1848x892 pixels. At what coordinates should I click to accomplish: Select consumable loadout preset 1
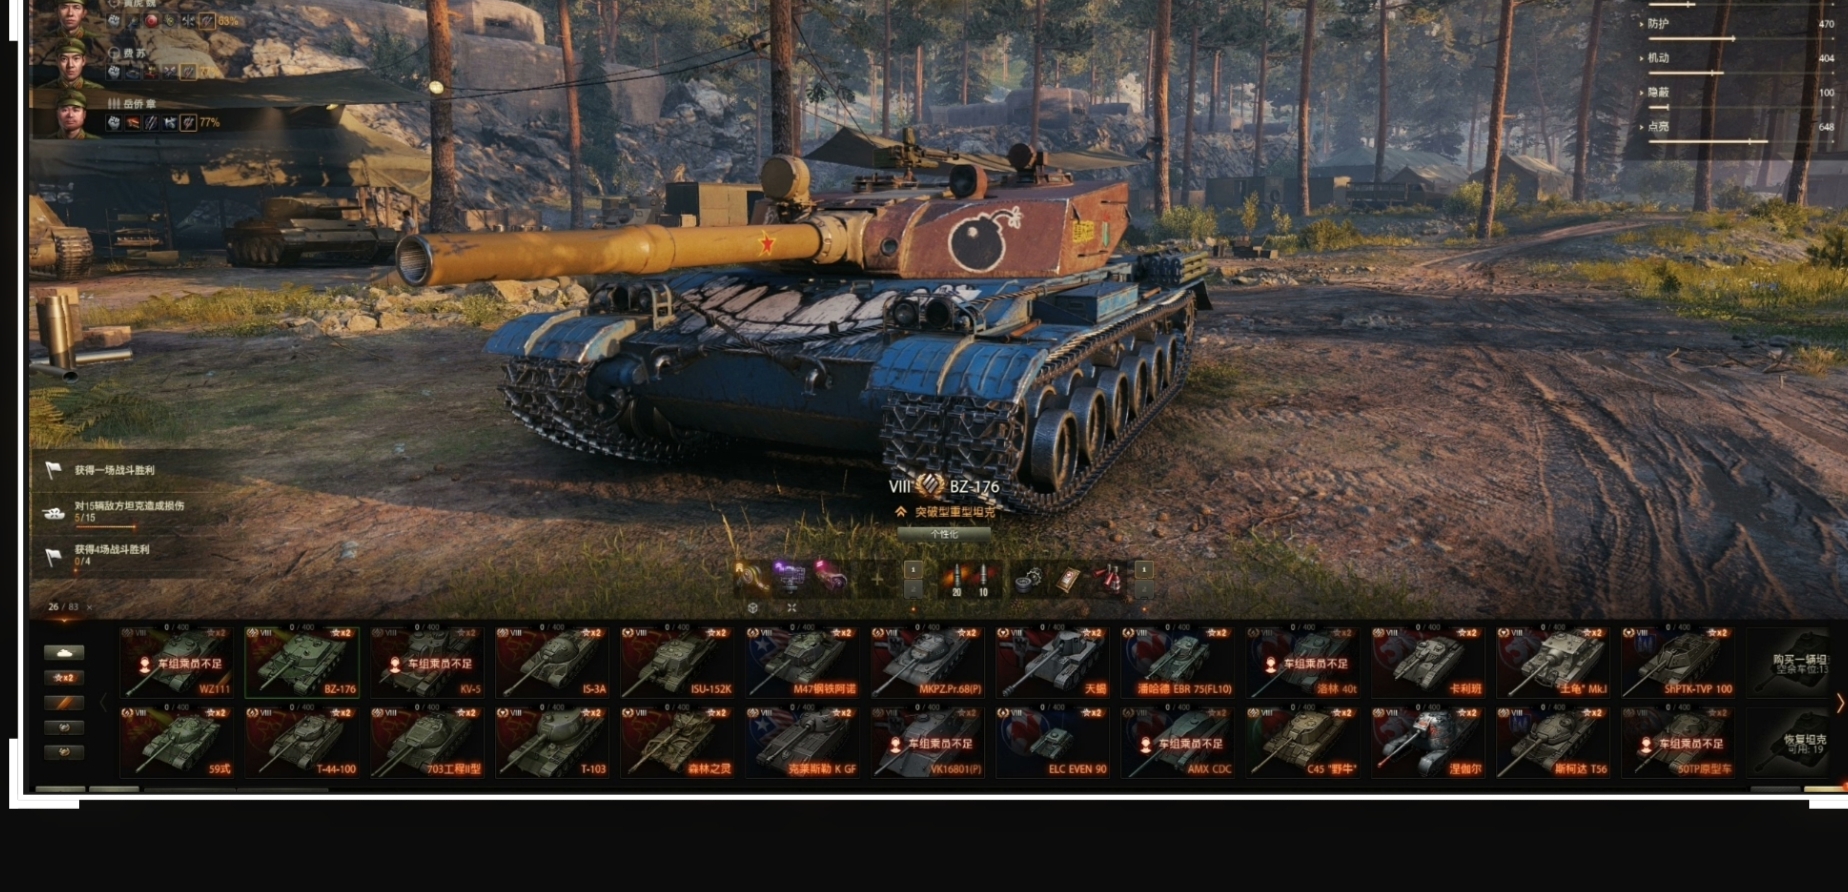tap(1144, 569)
